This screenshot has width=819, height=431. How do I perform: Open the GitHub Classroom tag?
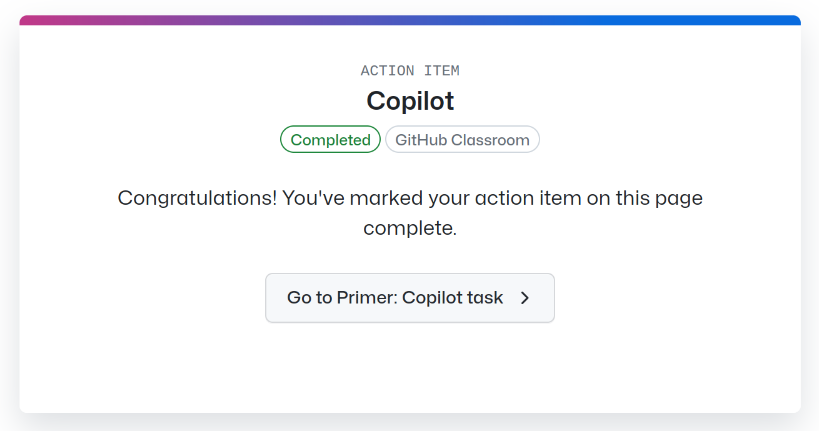(x=462, y=140)
